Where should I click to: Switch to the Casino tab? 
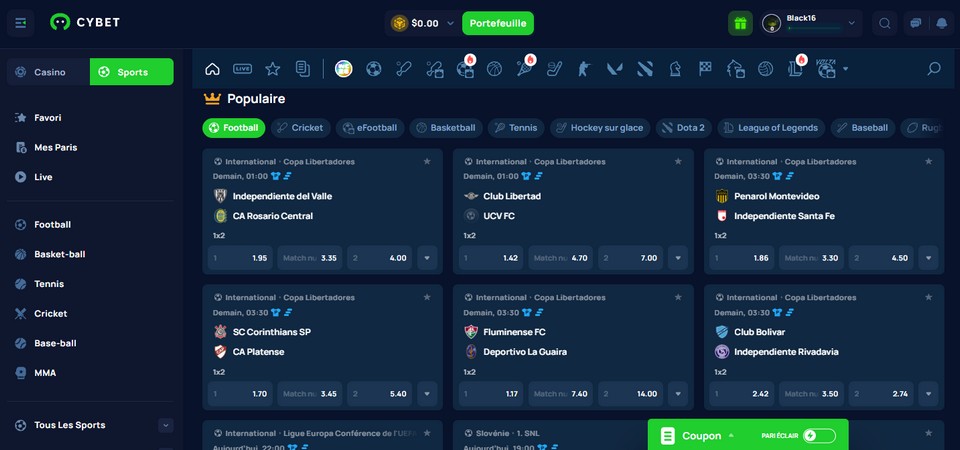[48, 72]
